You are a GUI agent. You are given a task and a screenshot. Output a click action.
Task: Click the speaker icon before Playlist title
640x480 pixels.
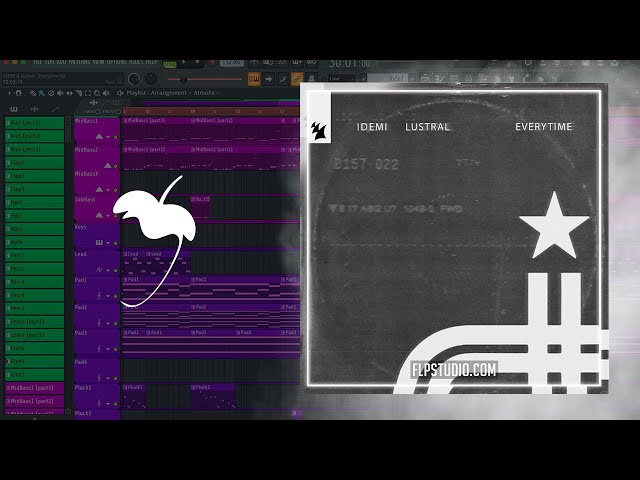[120, 93]
